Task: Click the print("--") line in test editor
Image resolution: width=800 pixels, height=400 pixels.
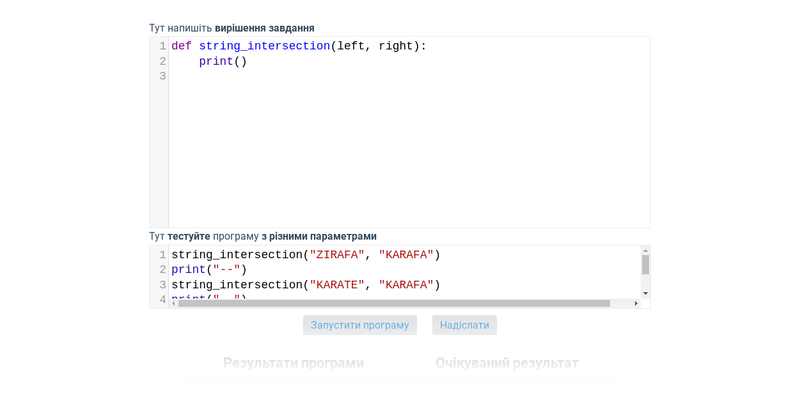Action: [209, 270]
